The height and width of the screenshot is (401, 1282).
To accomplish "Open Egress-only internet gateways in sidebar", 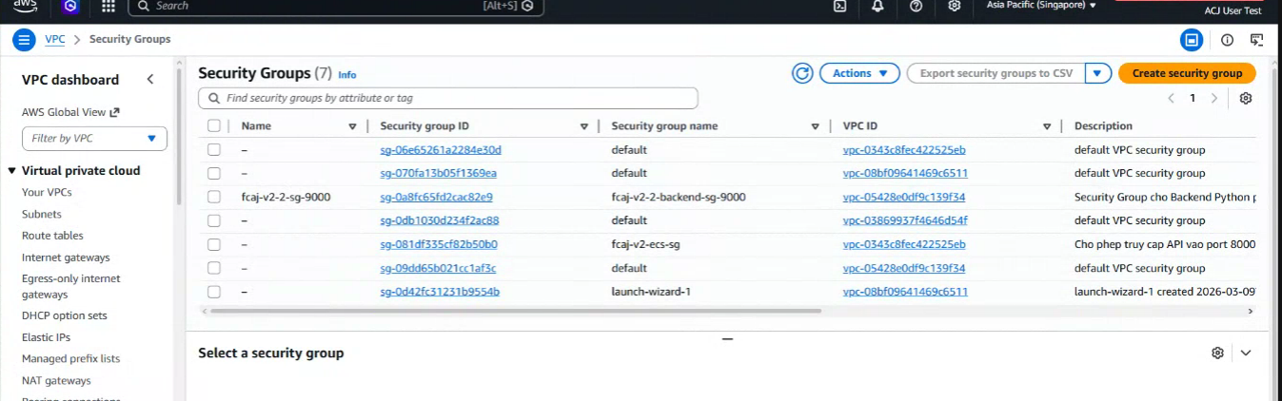I will pos(71,286).
